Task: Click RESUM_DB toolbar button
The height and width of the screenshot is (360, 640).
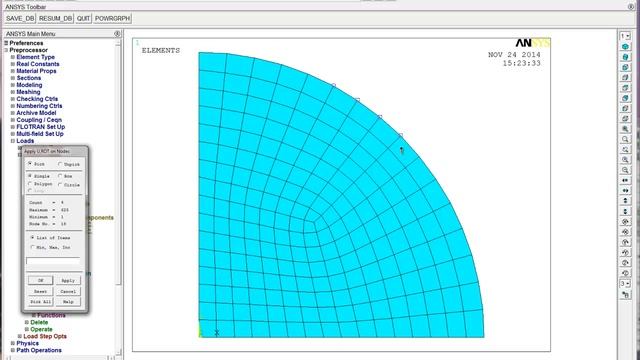Action: pos(56,18)
